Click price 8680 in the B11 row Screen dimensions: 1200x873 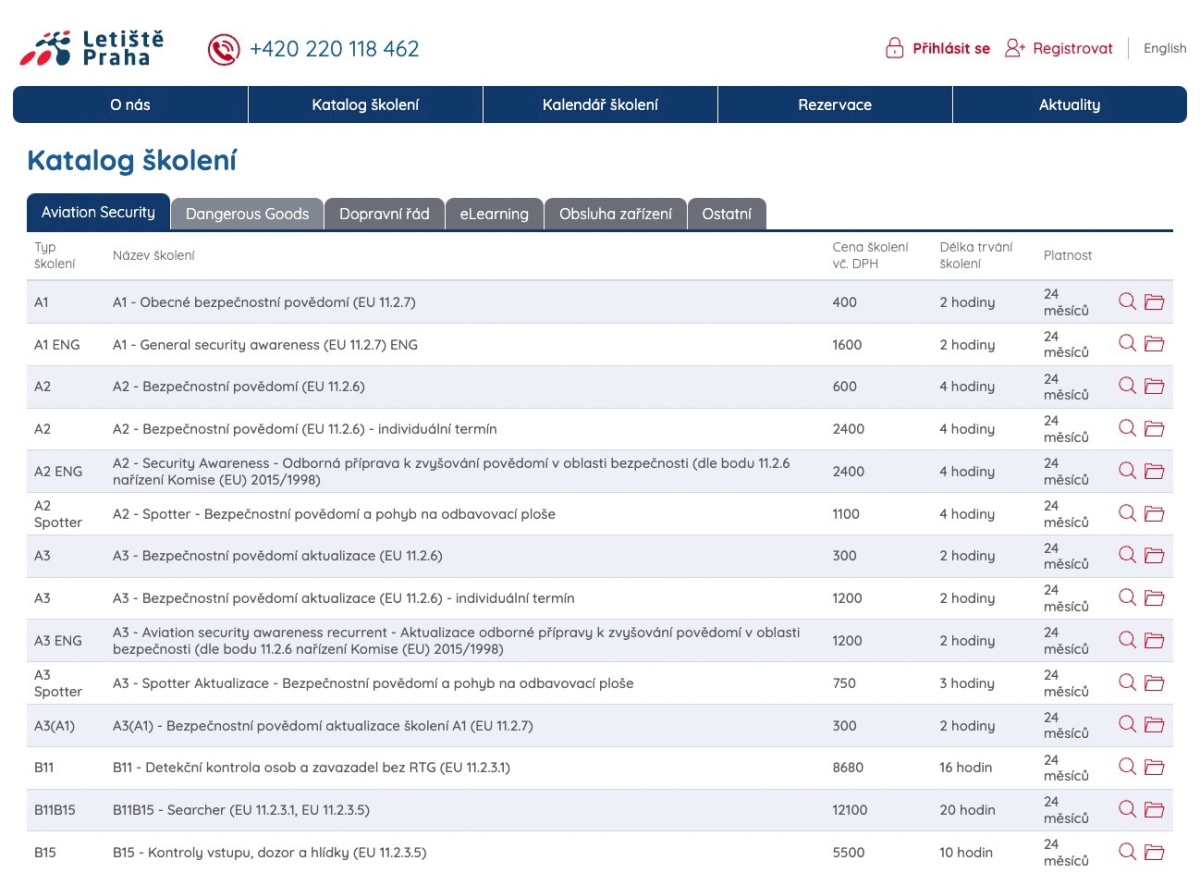(x=848, y=767)
